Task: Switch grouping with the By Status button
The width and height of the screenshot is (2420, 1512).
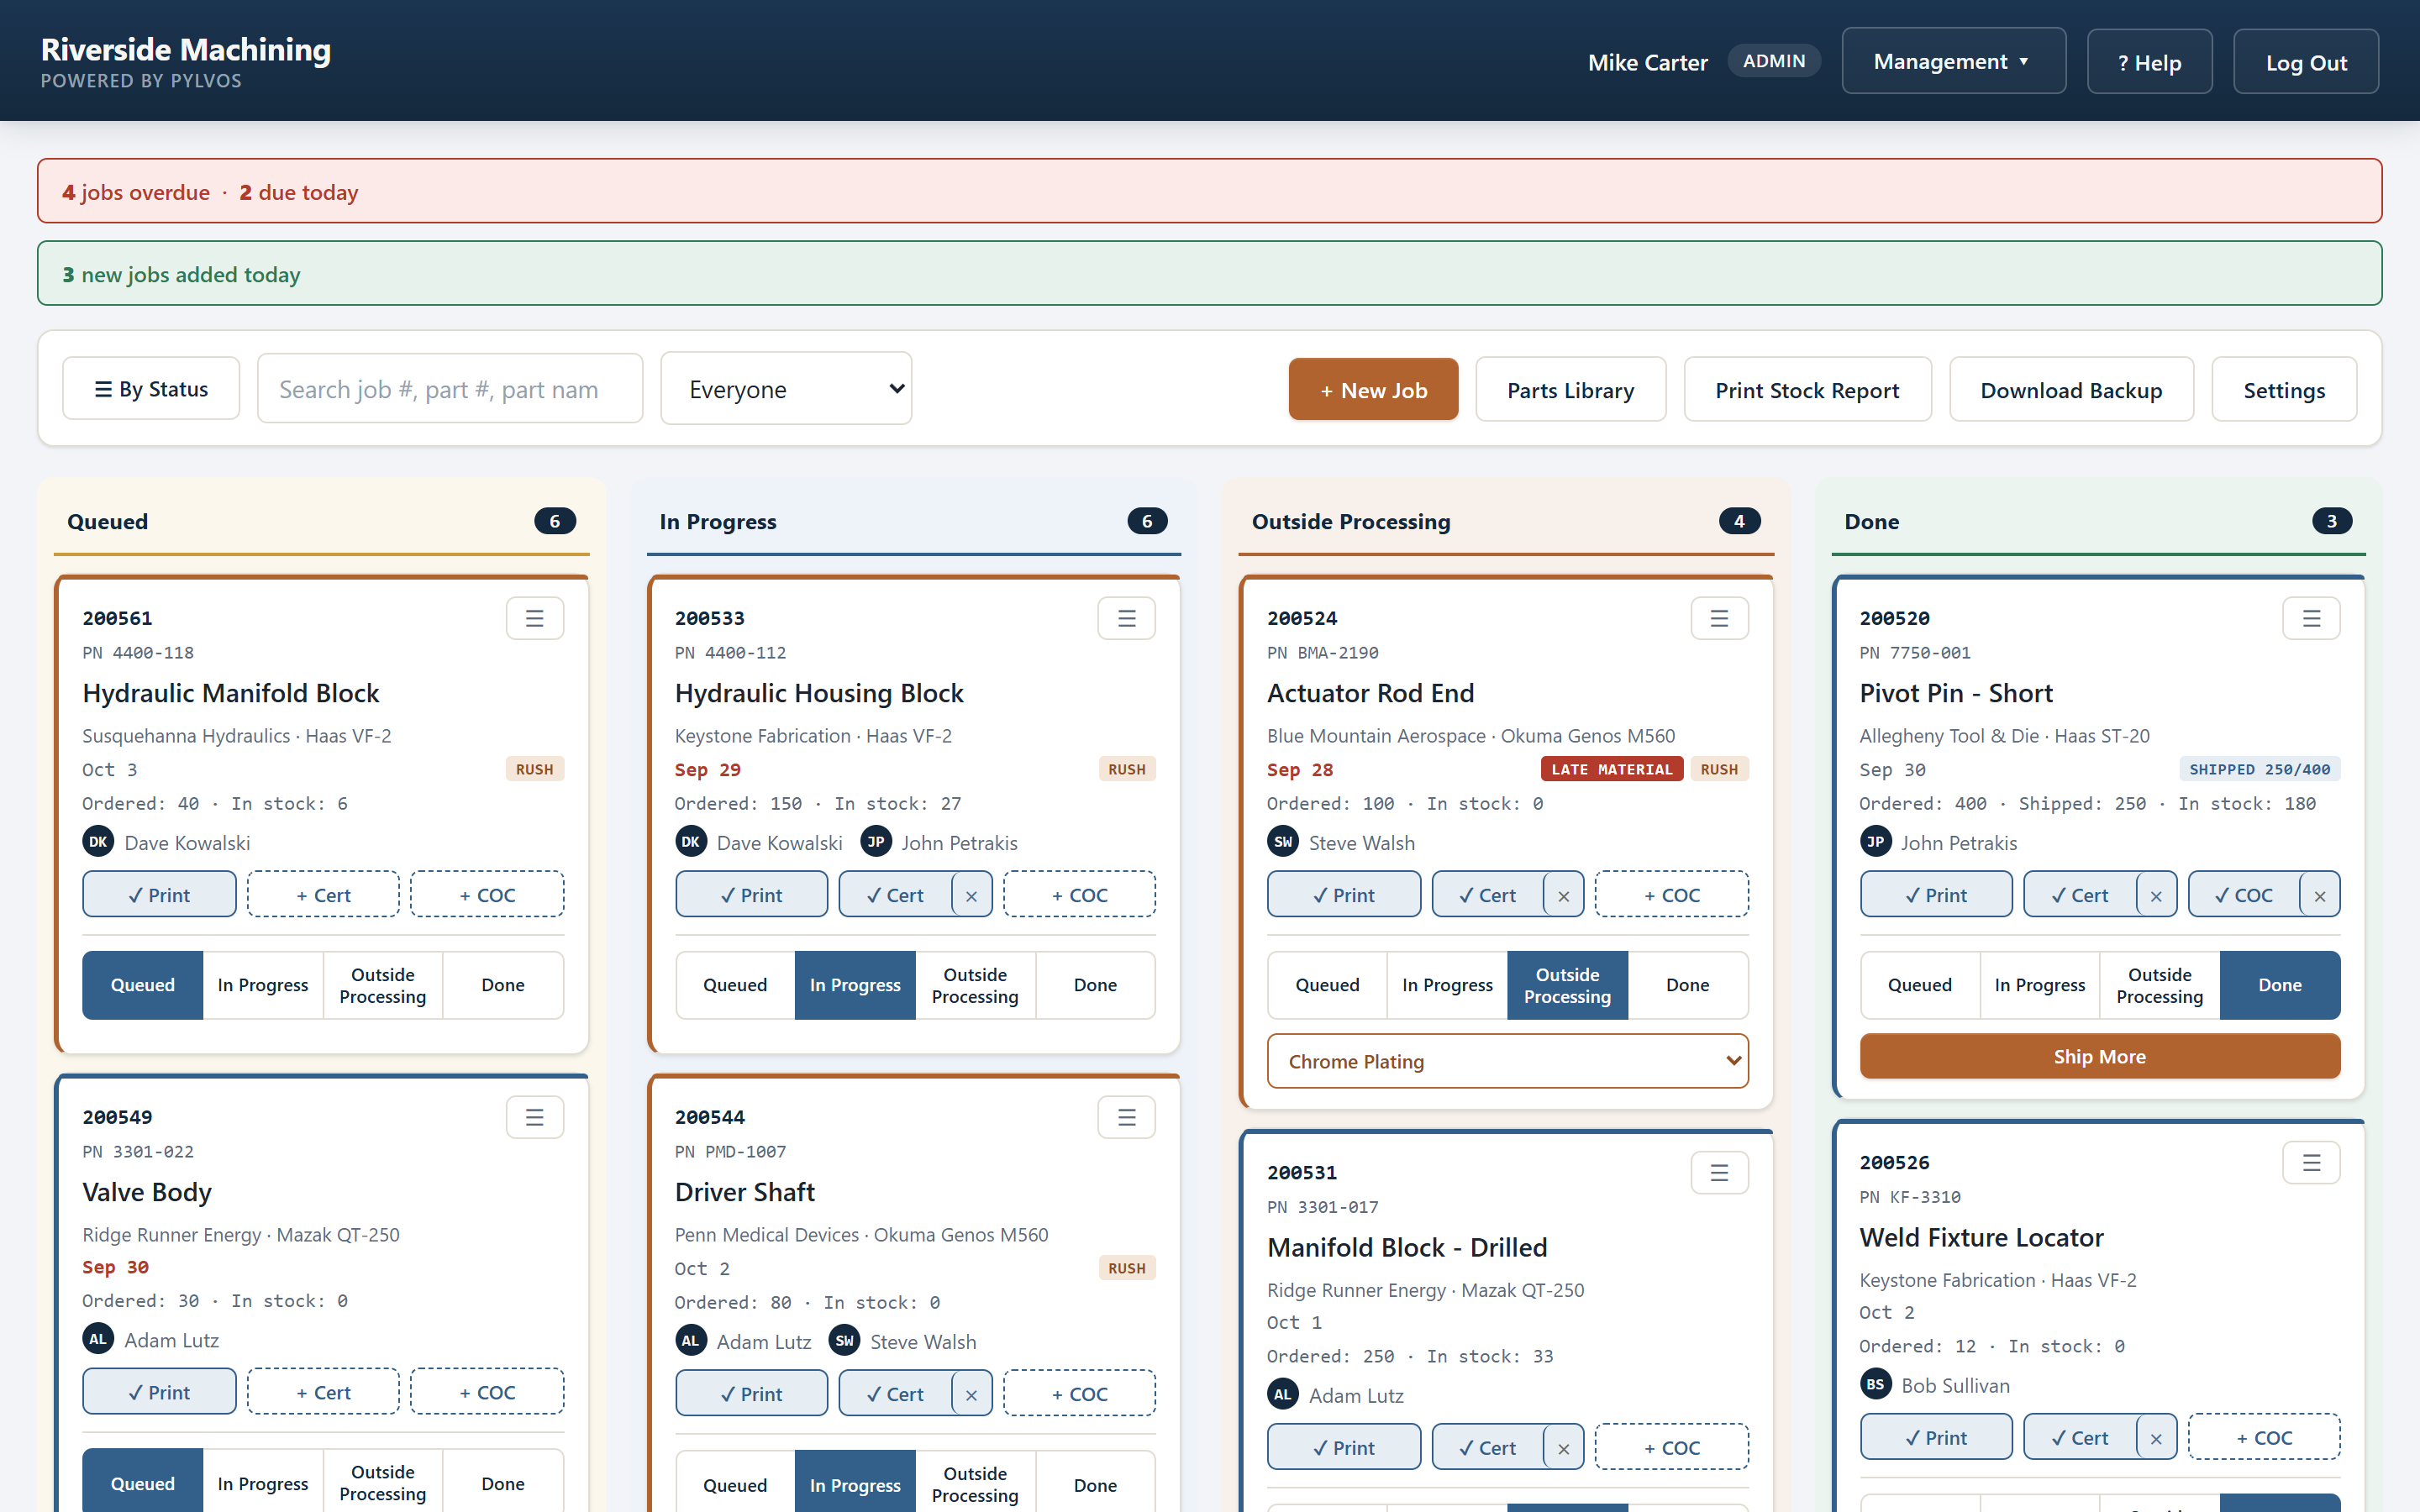Action: pos(151,389)
